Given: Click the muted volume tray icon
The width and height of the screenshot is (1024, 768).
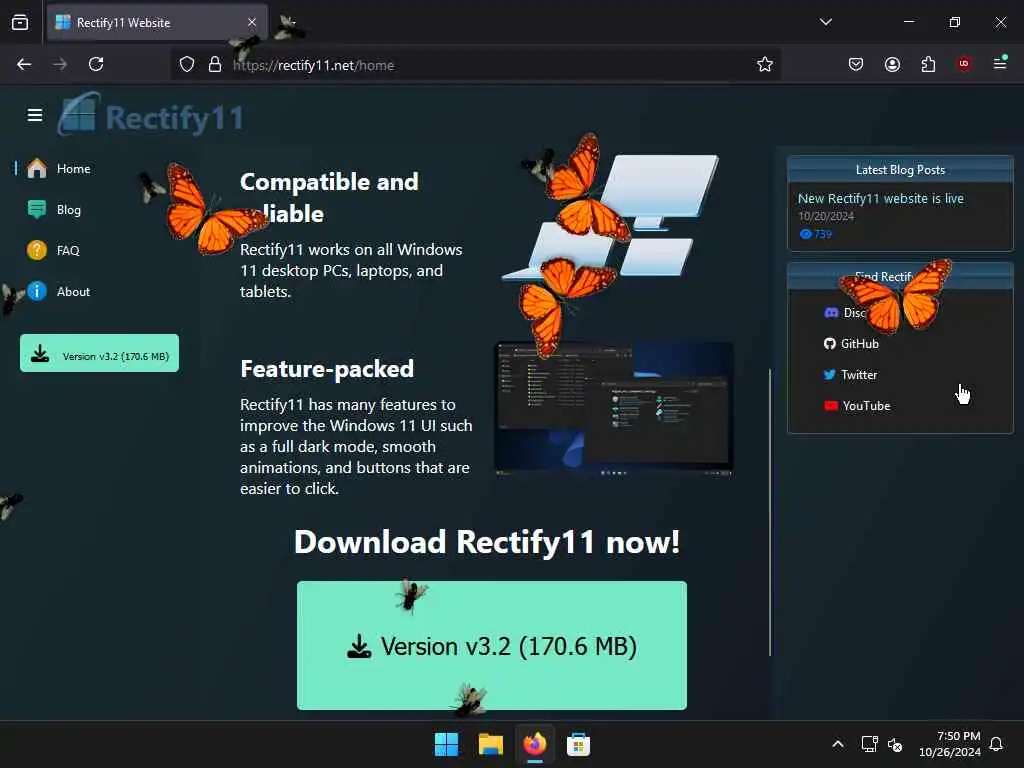Looking at the screenshot, I should coord(895,744).
